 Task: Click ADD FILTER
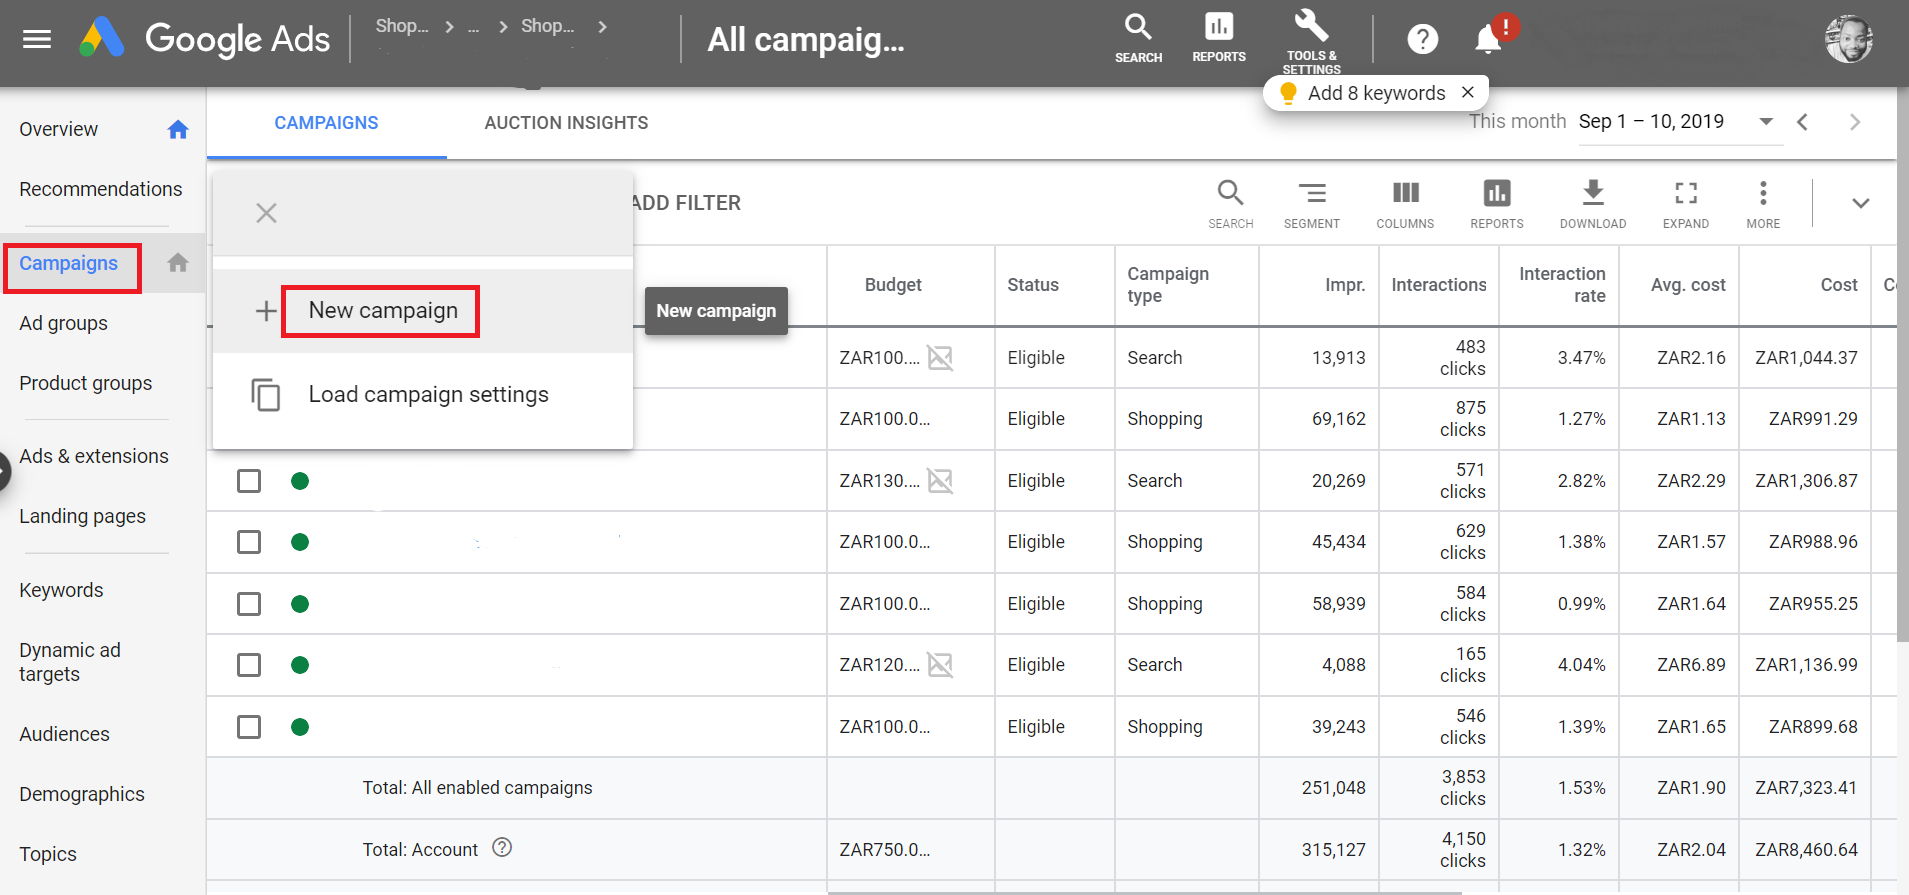686,203
